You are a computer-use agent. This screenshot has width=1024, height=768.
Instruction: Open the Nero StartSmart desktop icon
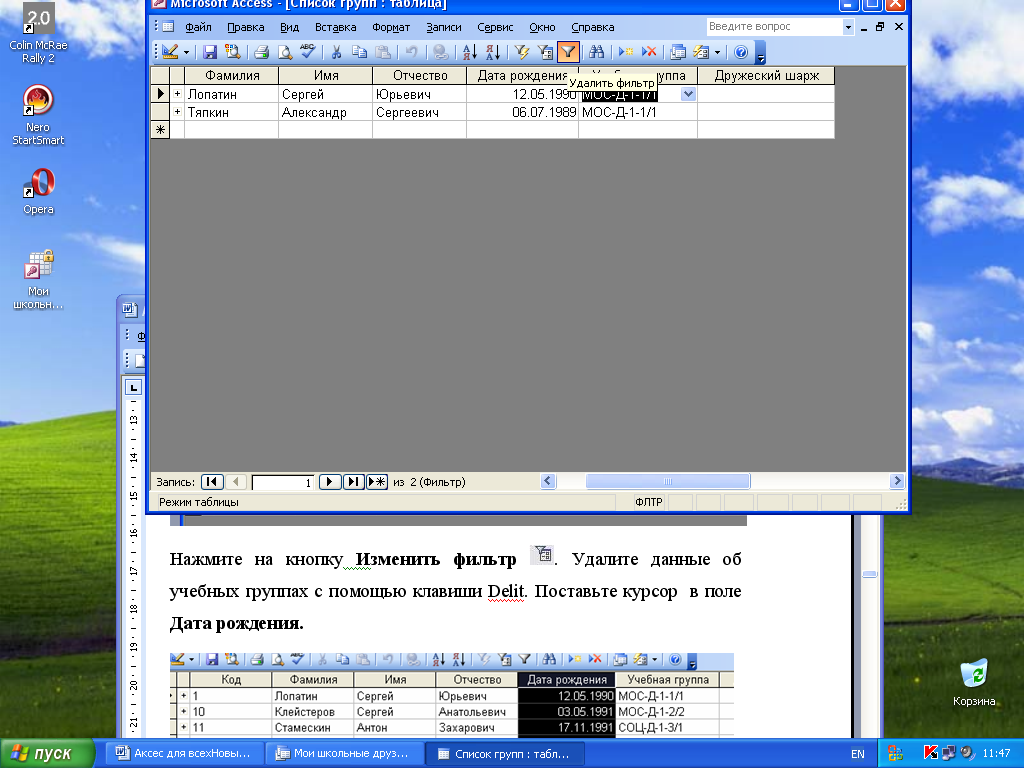[x=38, y=115]
